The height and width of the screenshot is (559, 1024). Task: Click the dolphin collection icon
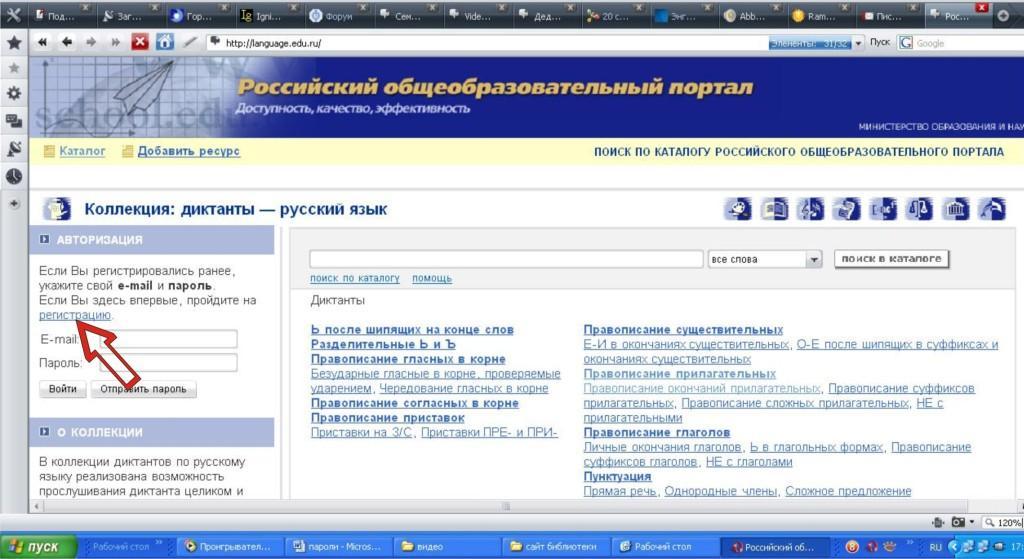point(992,209)
